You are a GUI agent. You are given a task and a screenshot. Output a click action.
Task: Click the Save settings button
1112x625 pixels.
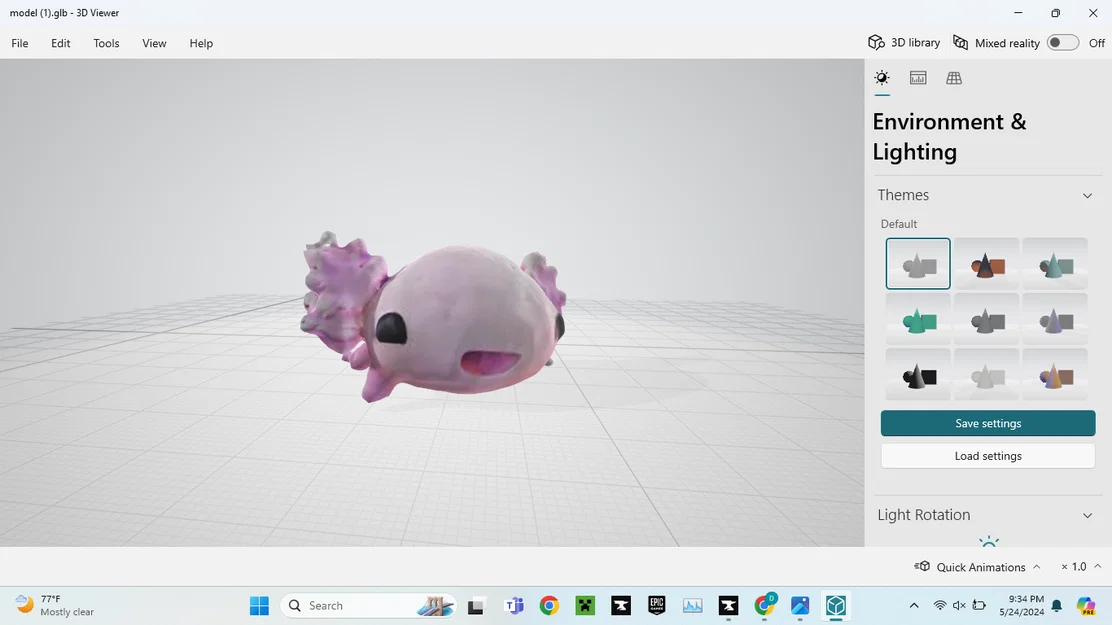pos(988,423)
